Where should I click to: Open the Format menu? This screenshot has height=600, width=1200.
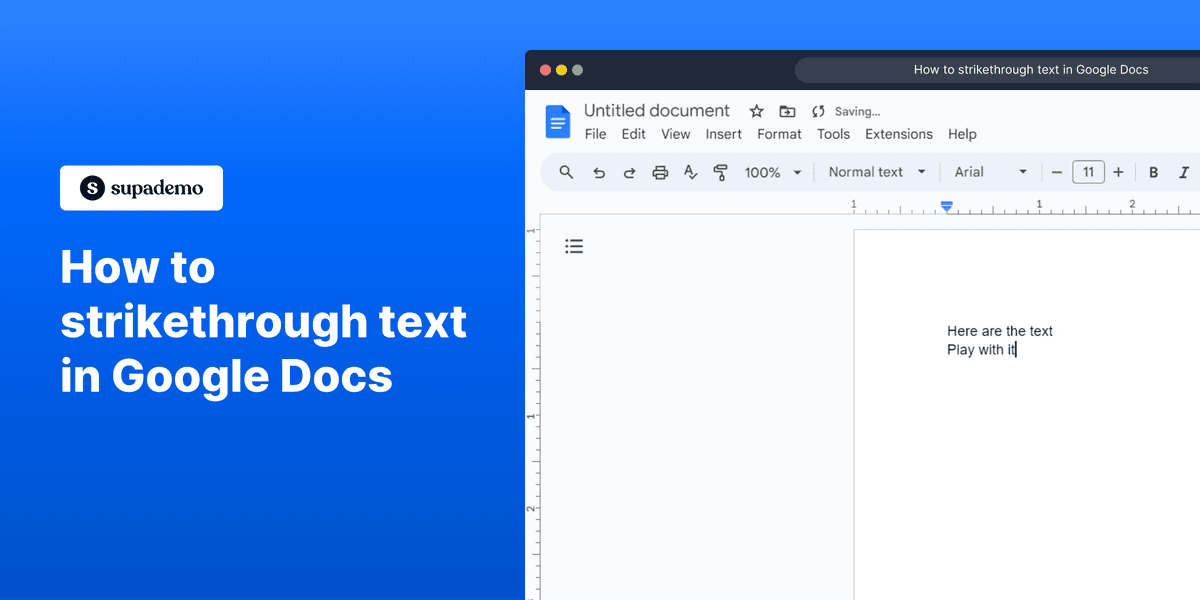click(779, 133)
